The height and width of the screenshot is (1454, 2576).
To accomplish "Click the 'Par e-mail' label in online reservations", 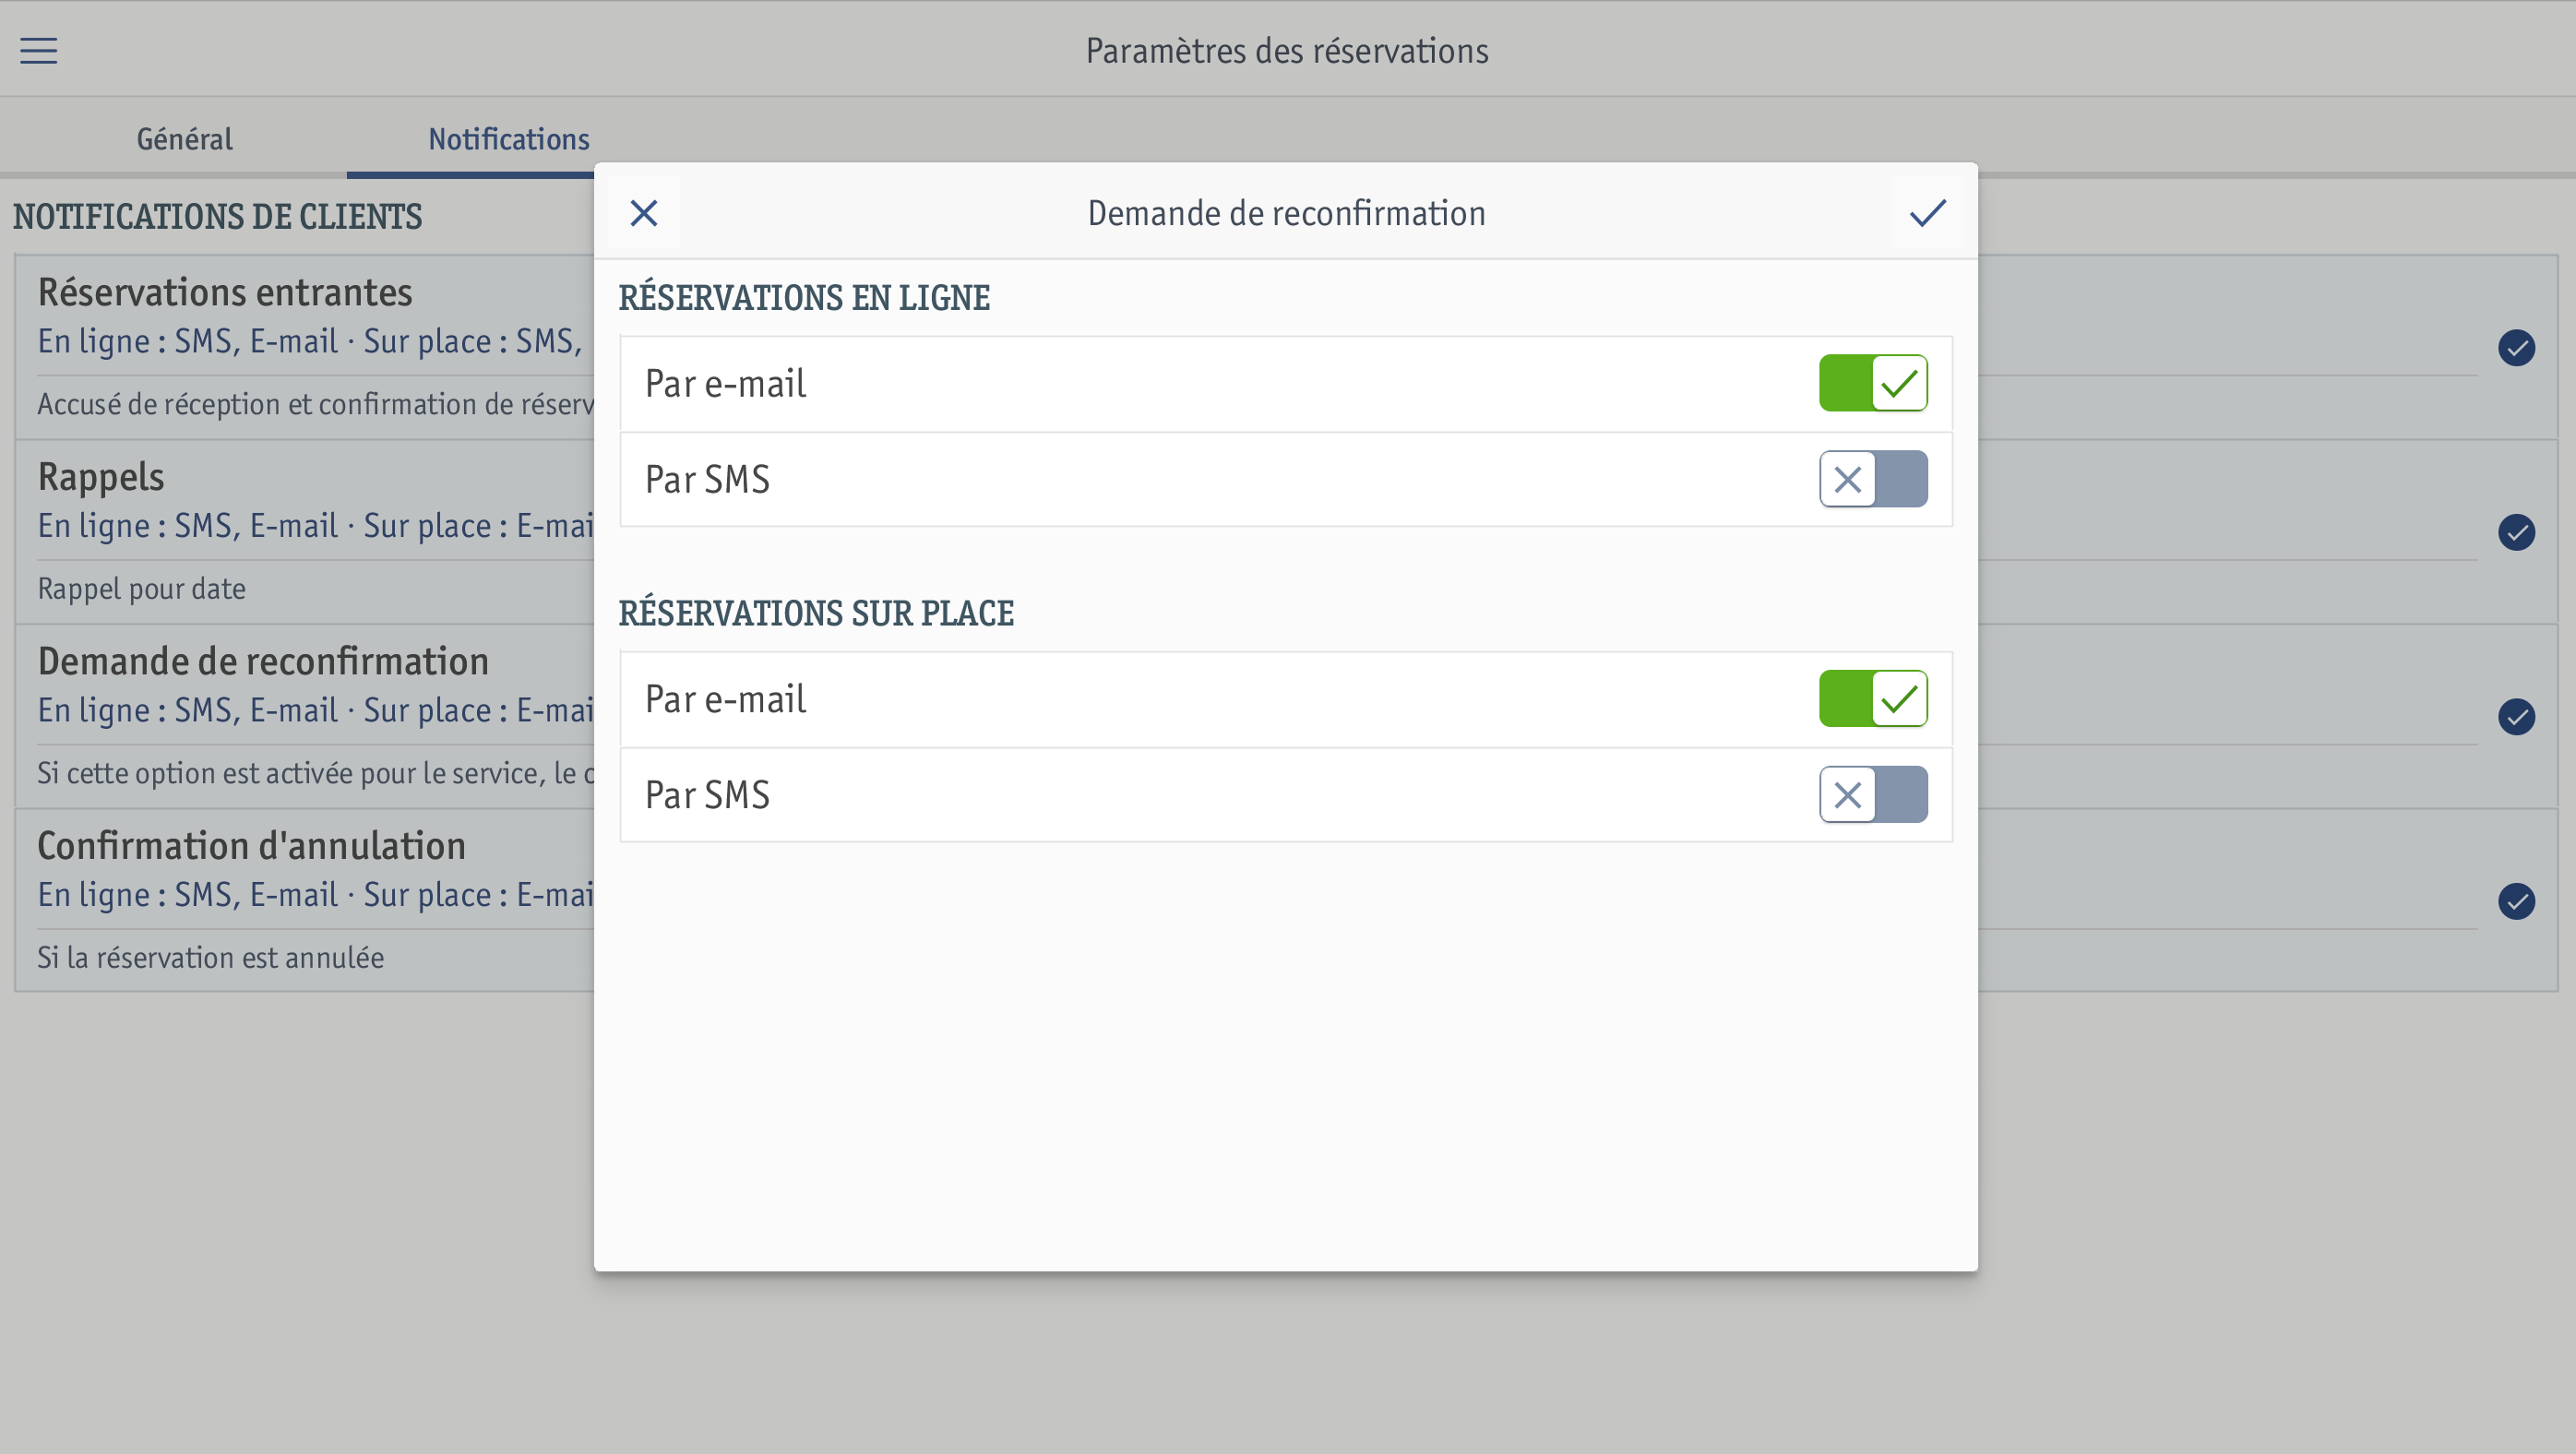I will 725,384.
